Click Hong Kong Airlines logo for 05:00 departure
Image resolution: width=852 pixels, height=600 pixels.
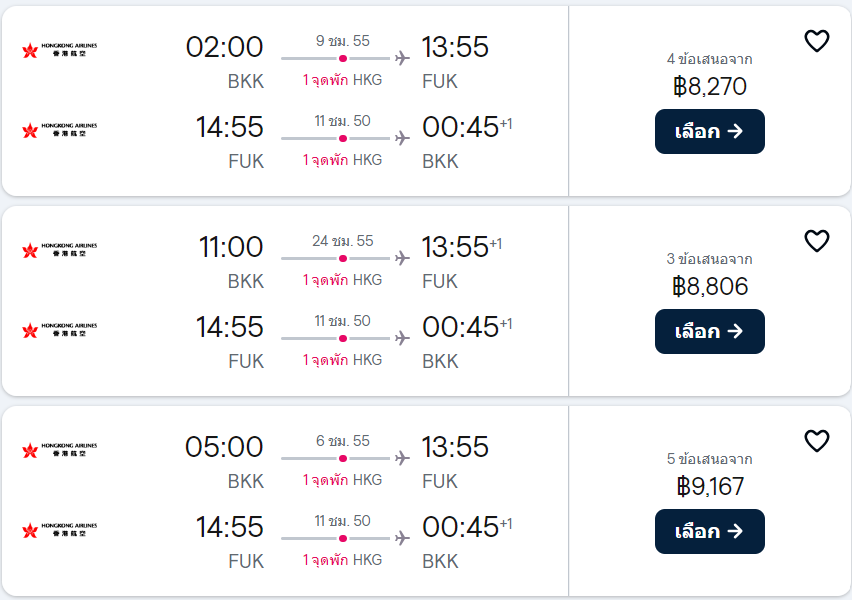[x=60, y=450]
